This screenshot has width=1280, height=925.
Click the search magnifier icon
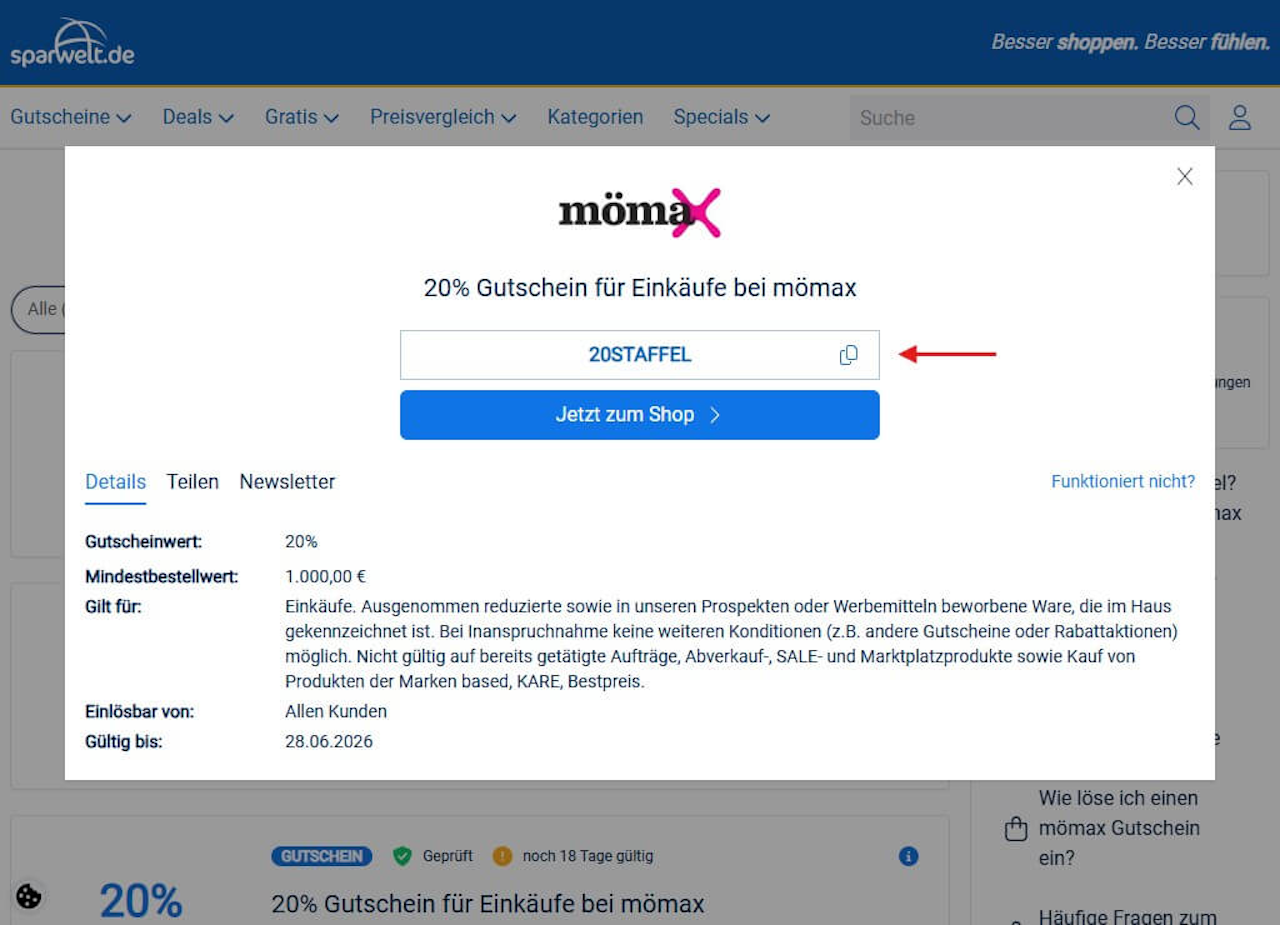pos(1187,117)
